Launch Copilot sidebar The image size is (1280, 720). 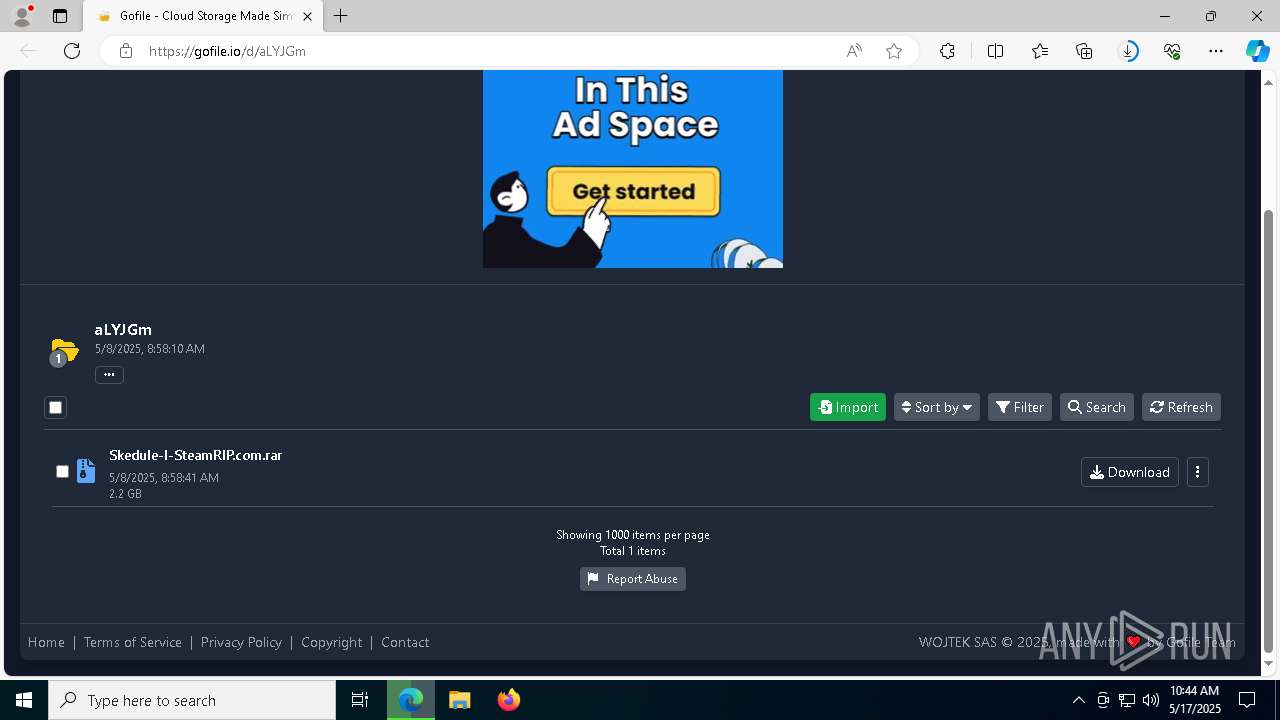(x=1257, y=51)
